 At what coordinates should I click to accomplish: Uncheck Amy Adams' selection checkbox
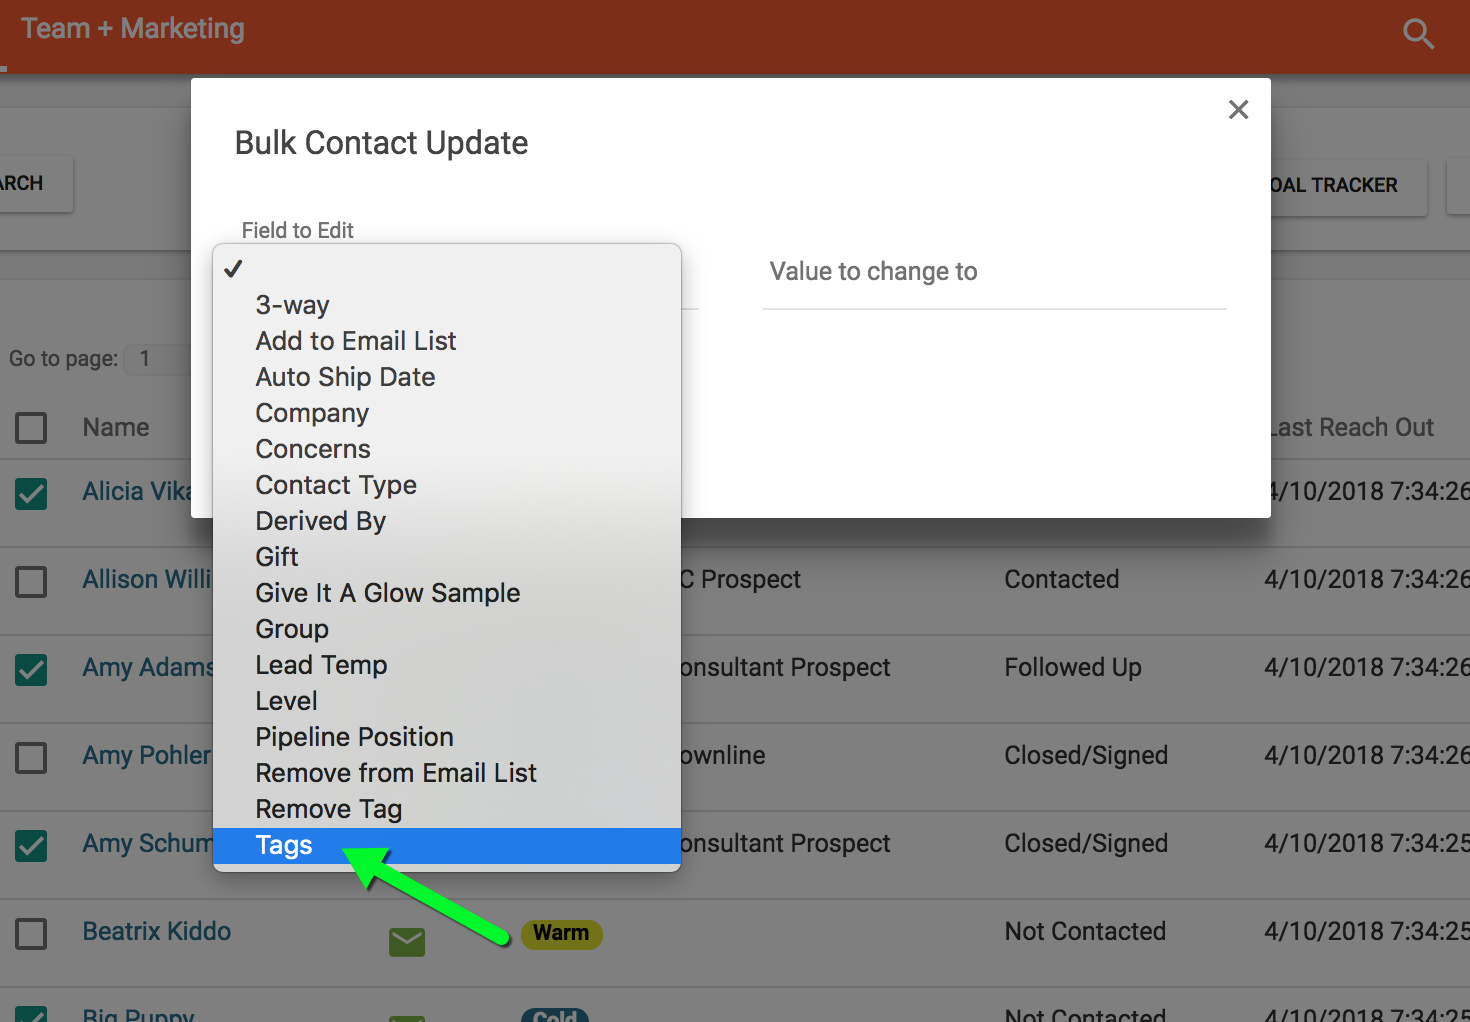click(31, 670)
